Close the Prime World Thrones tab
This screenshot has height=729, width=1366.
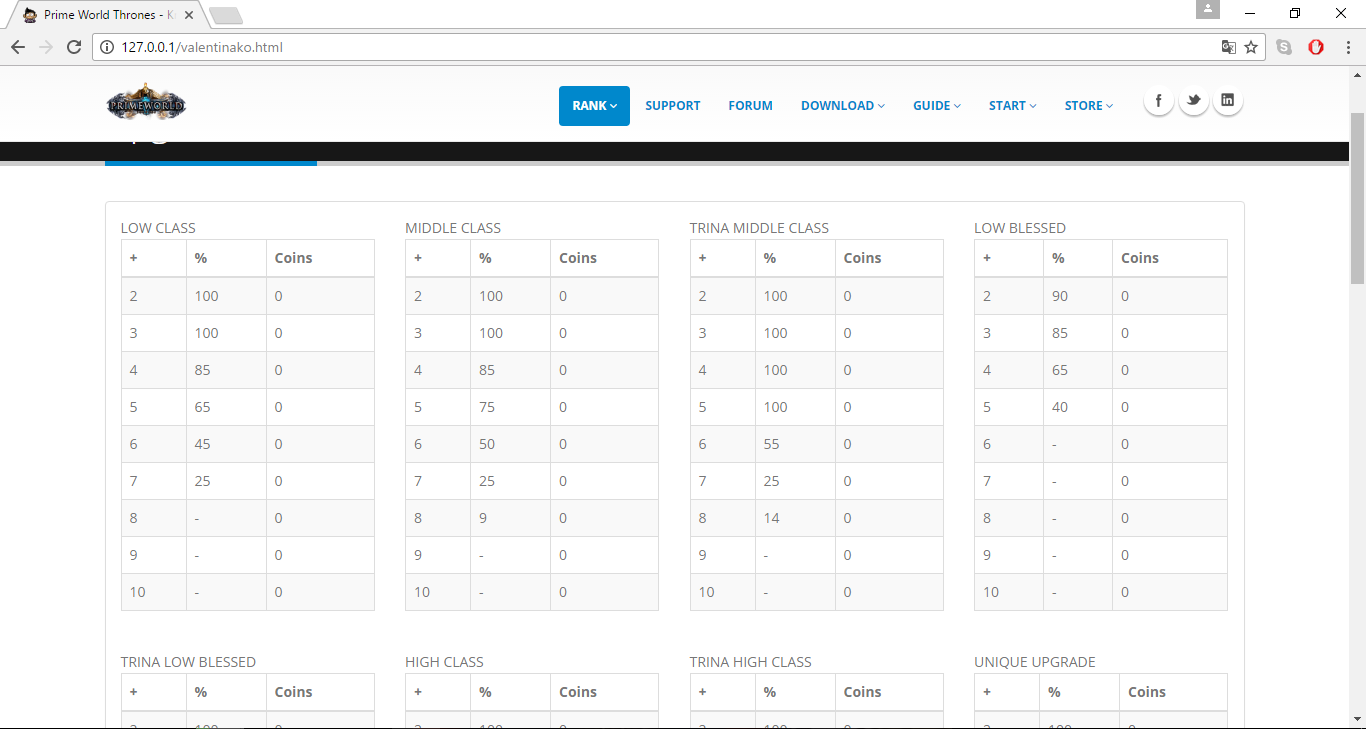click(189, 15)
